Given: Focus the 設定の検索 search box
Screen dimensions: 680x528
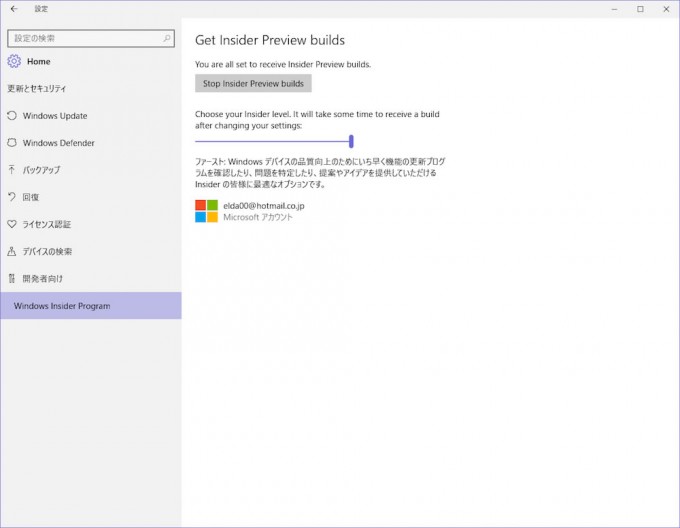Looking at the screenshot, I should pos(91,38).
